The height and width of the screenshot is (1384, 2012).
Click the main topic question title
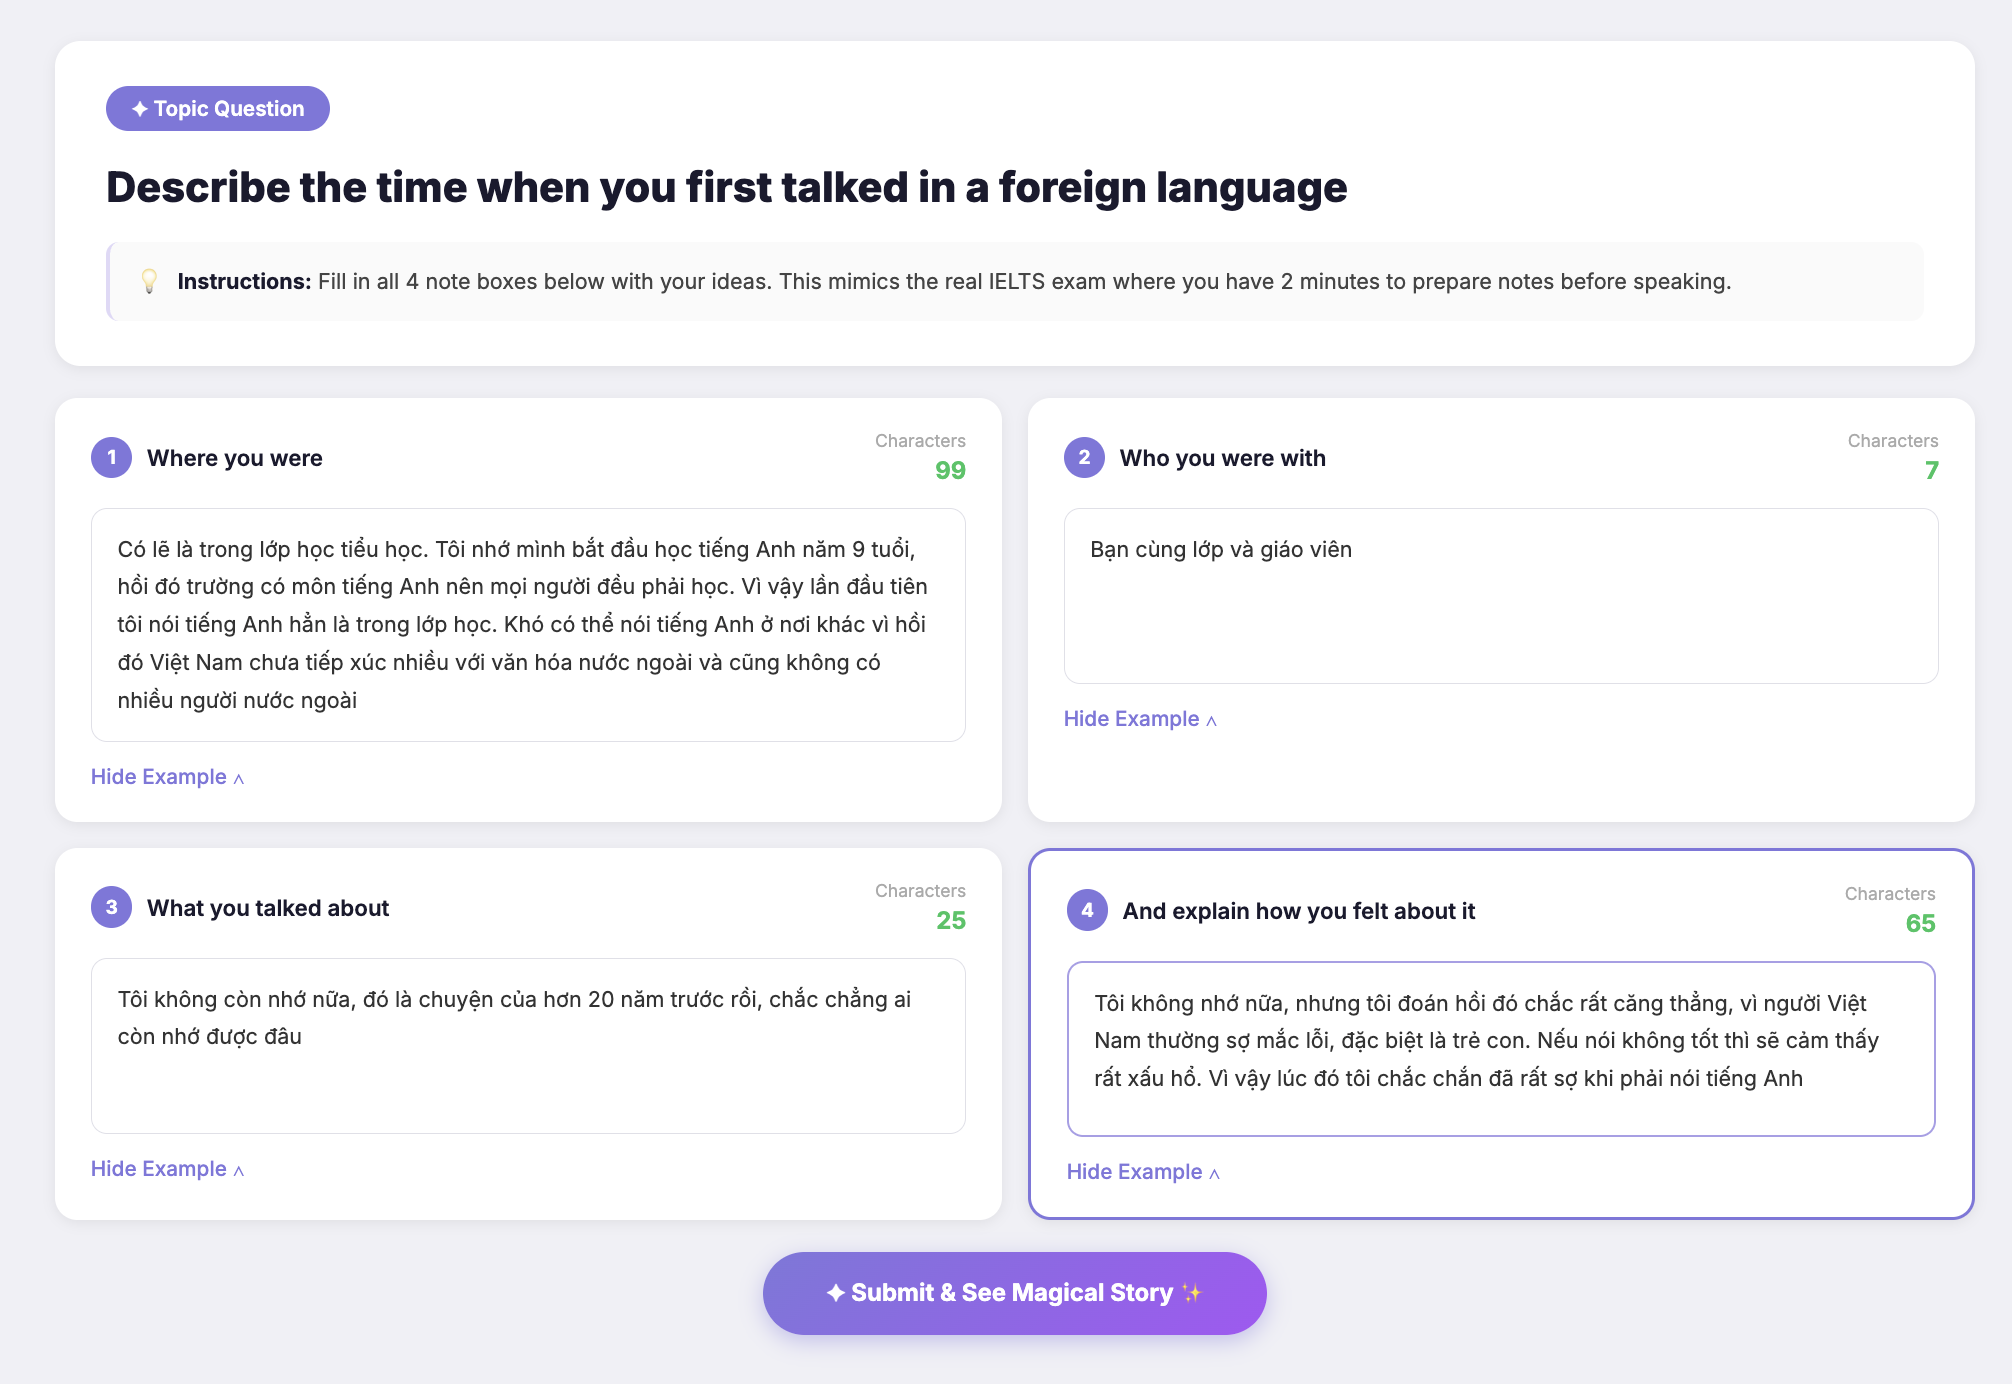pos(727,188)
